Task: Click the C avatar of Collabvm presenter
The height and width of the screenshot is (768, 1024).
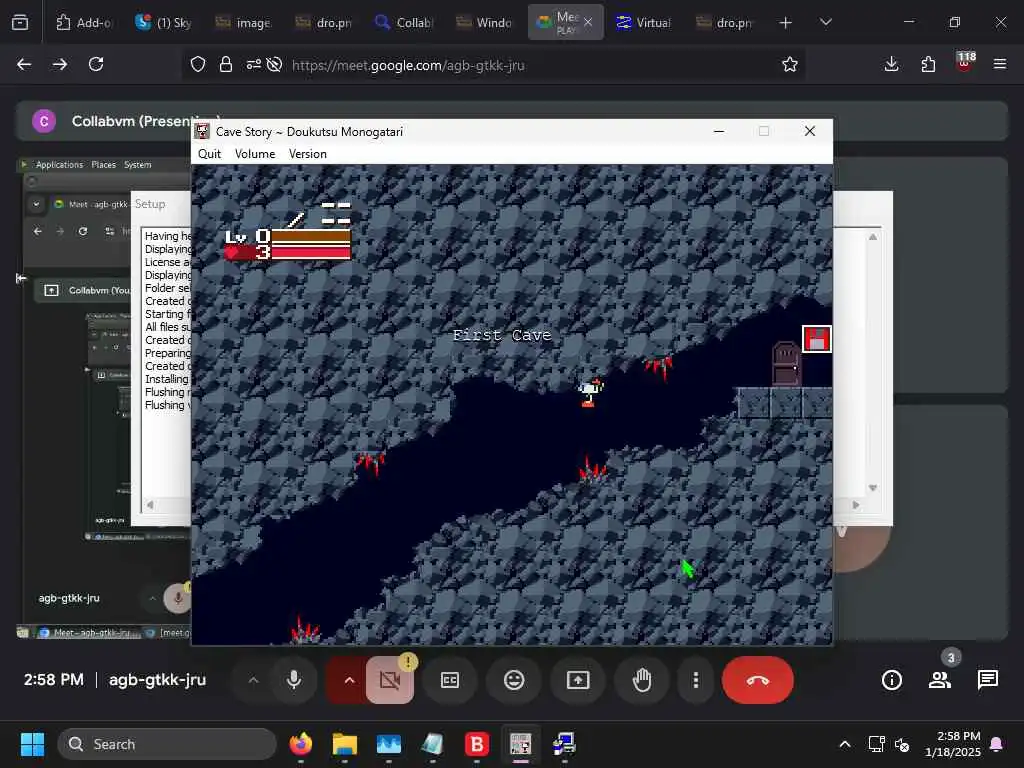Action: [x=44, y=121]
